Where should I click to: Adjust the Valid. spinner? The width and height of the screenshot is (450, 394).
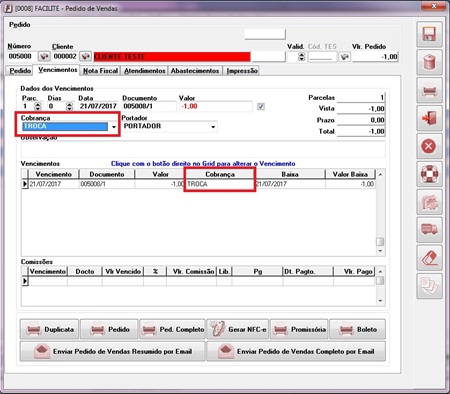click(301, 57)
